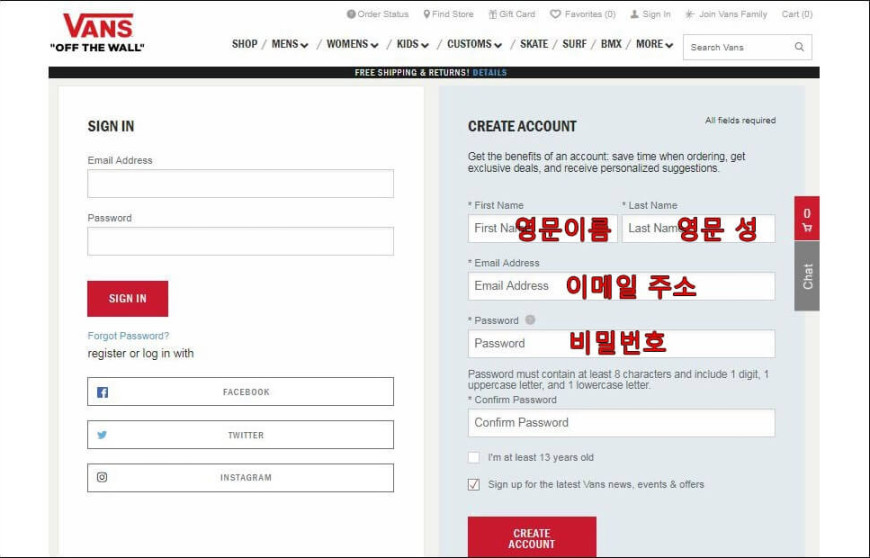Expand the WOMENS dropdown menu
Image resolution: width=870 pixels, height=558 pixels.
pos(352,44)
